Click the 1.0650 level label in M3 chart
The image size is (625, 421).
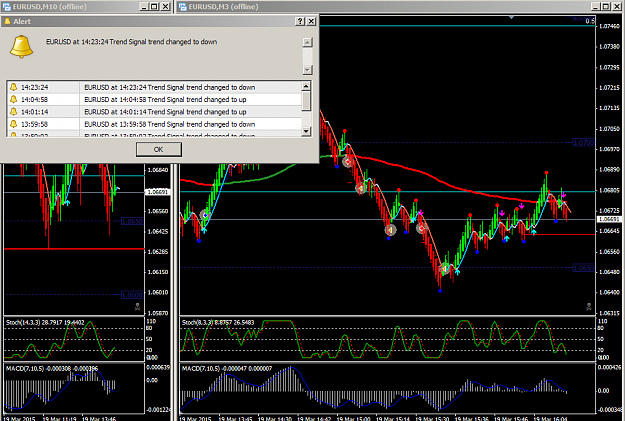583,268
